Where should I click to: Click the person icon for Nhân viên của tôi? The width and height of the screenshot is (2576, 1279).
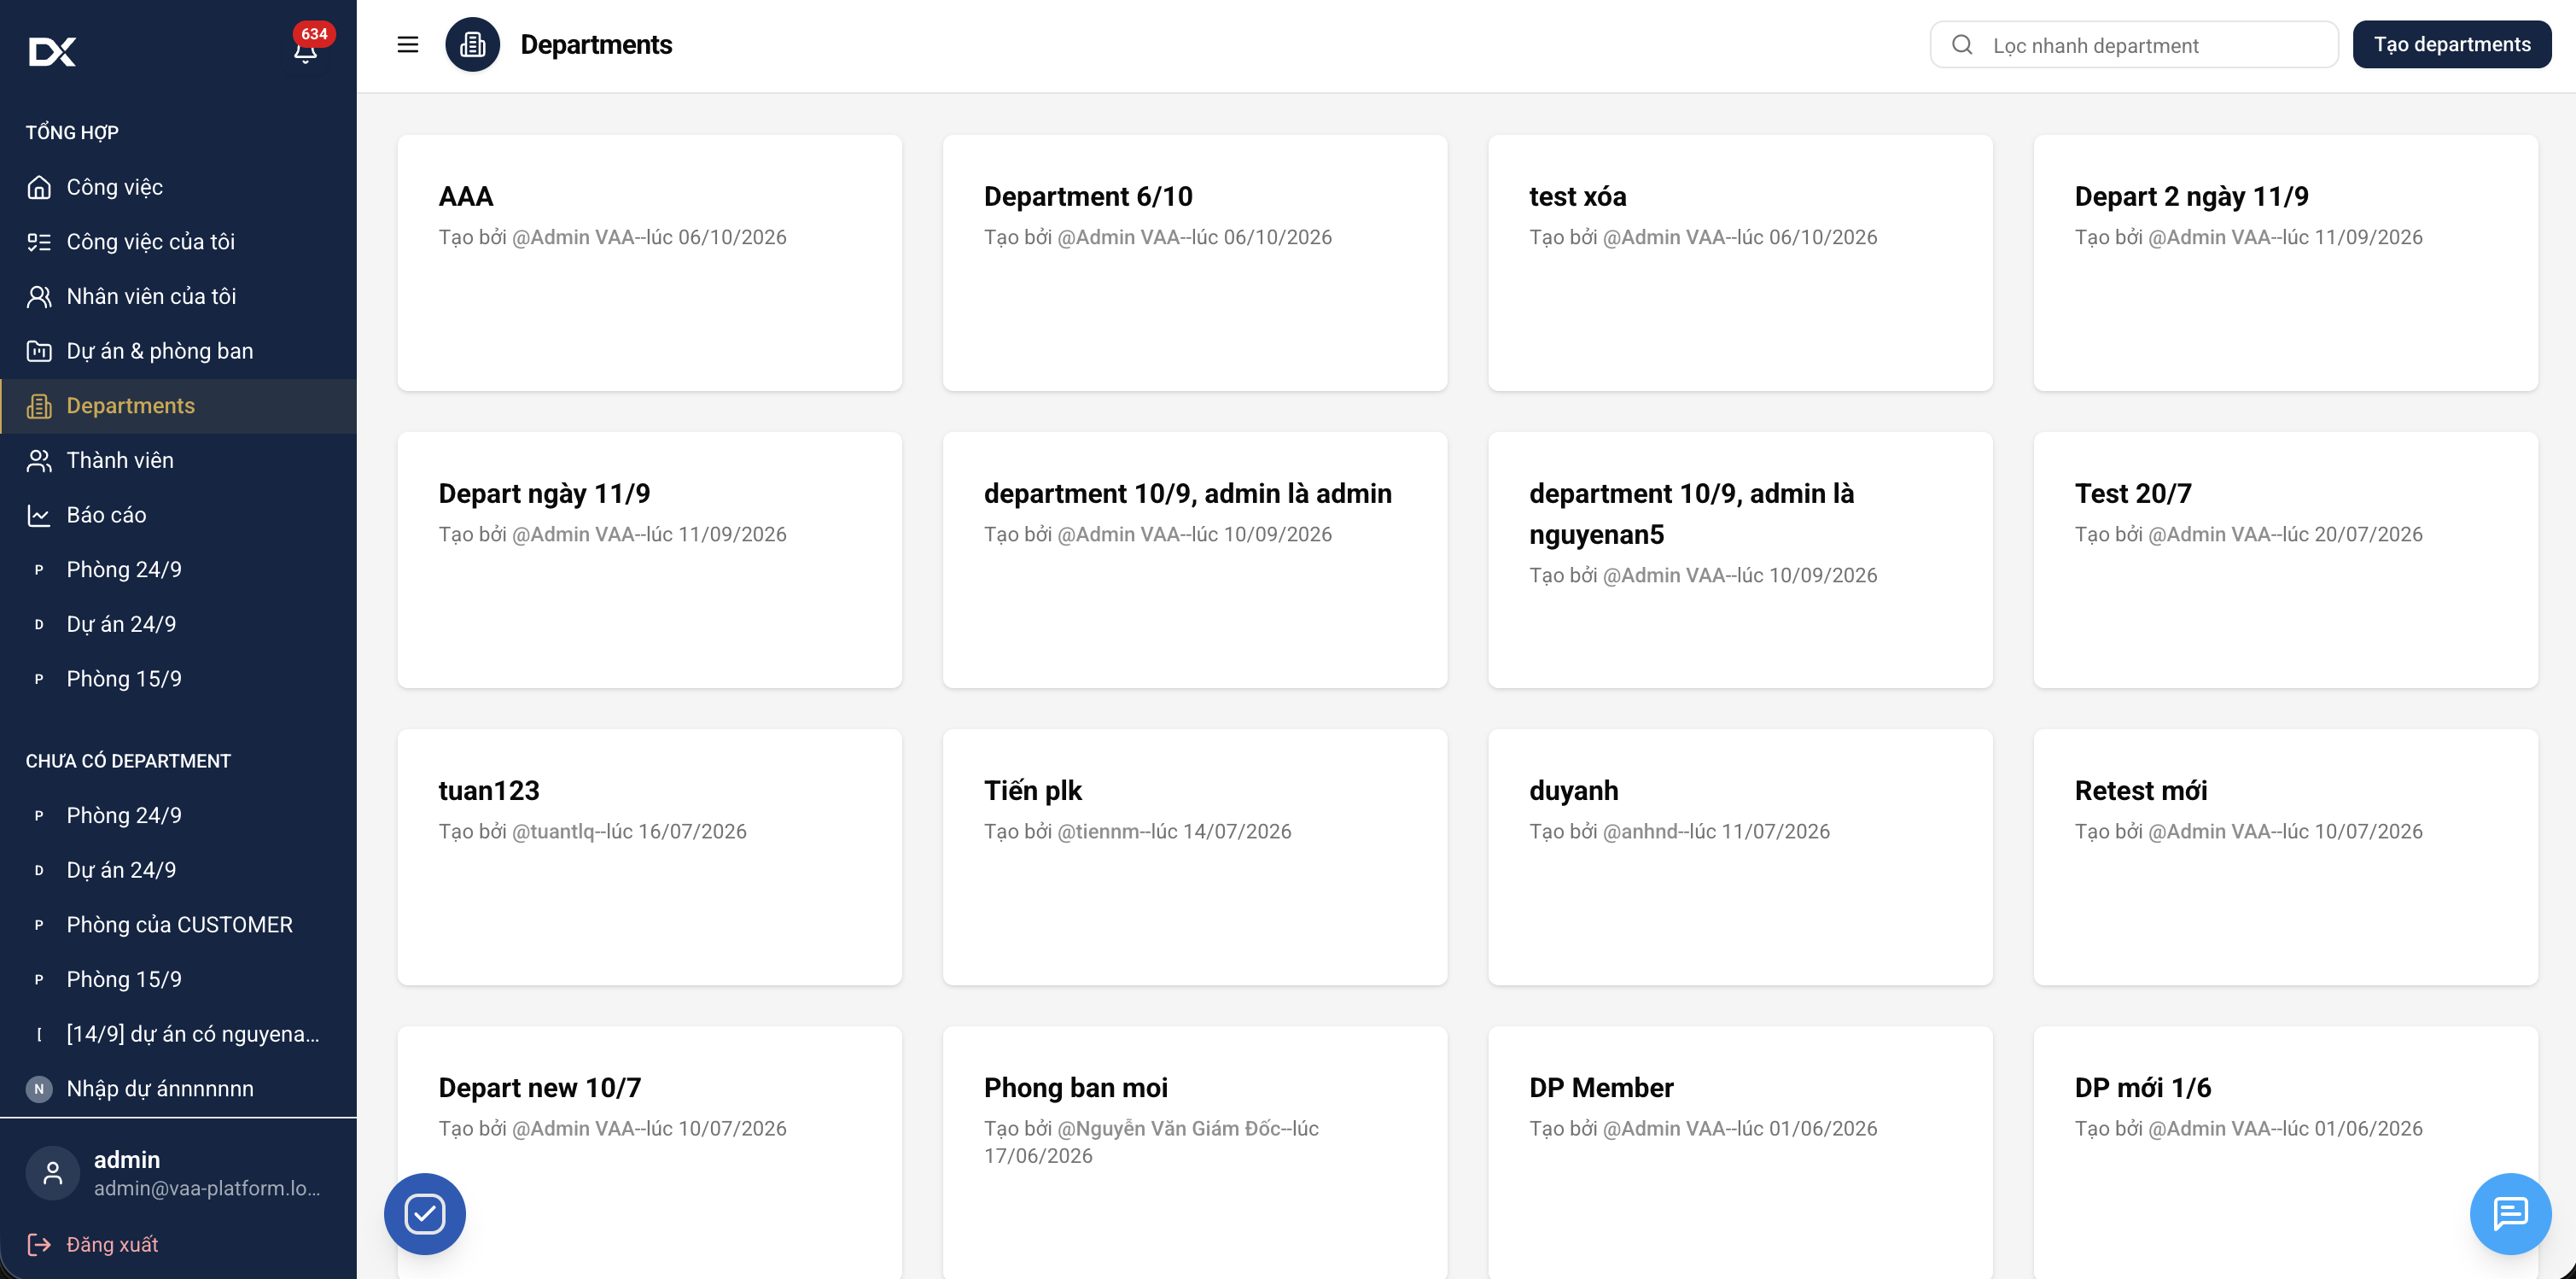[39, 296]
